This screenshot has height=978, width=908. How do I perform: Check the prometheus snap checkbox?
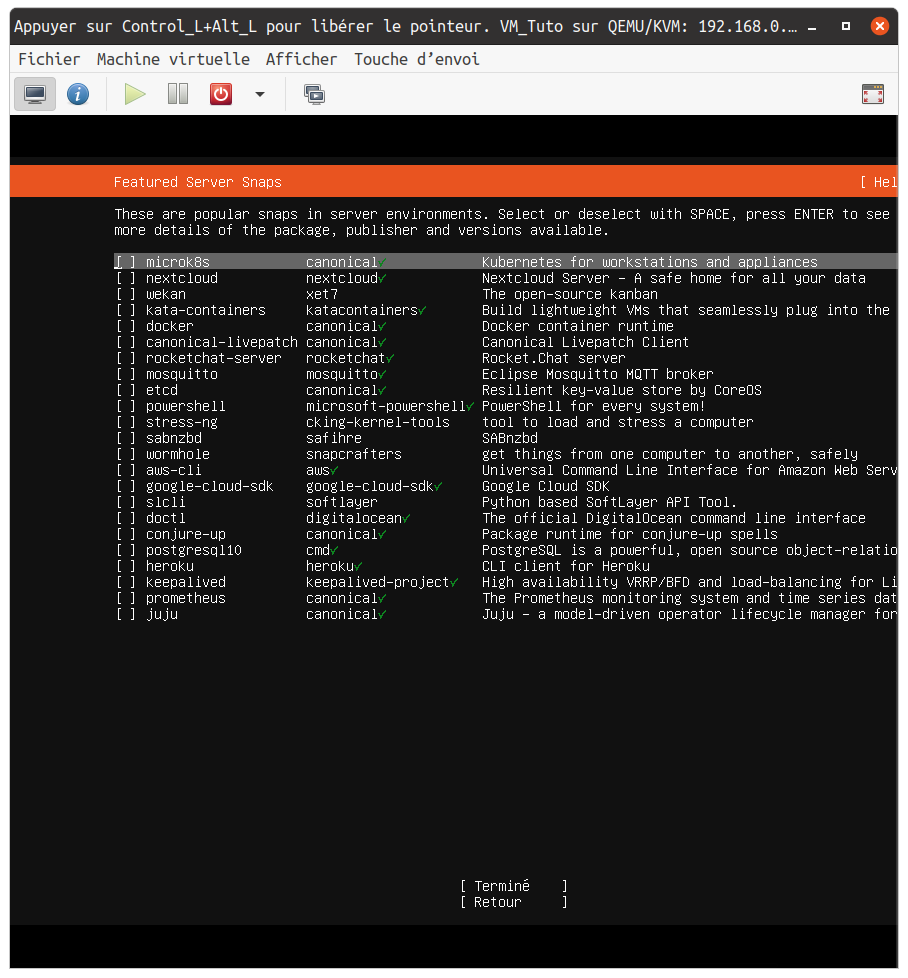click(126, 598)
